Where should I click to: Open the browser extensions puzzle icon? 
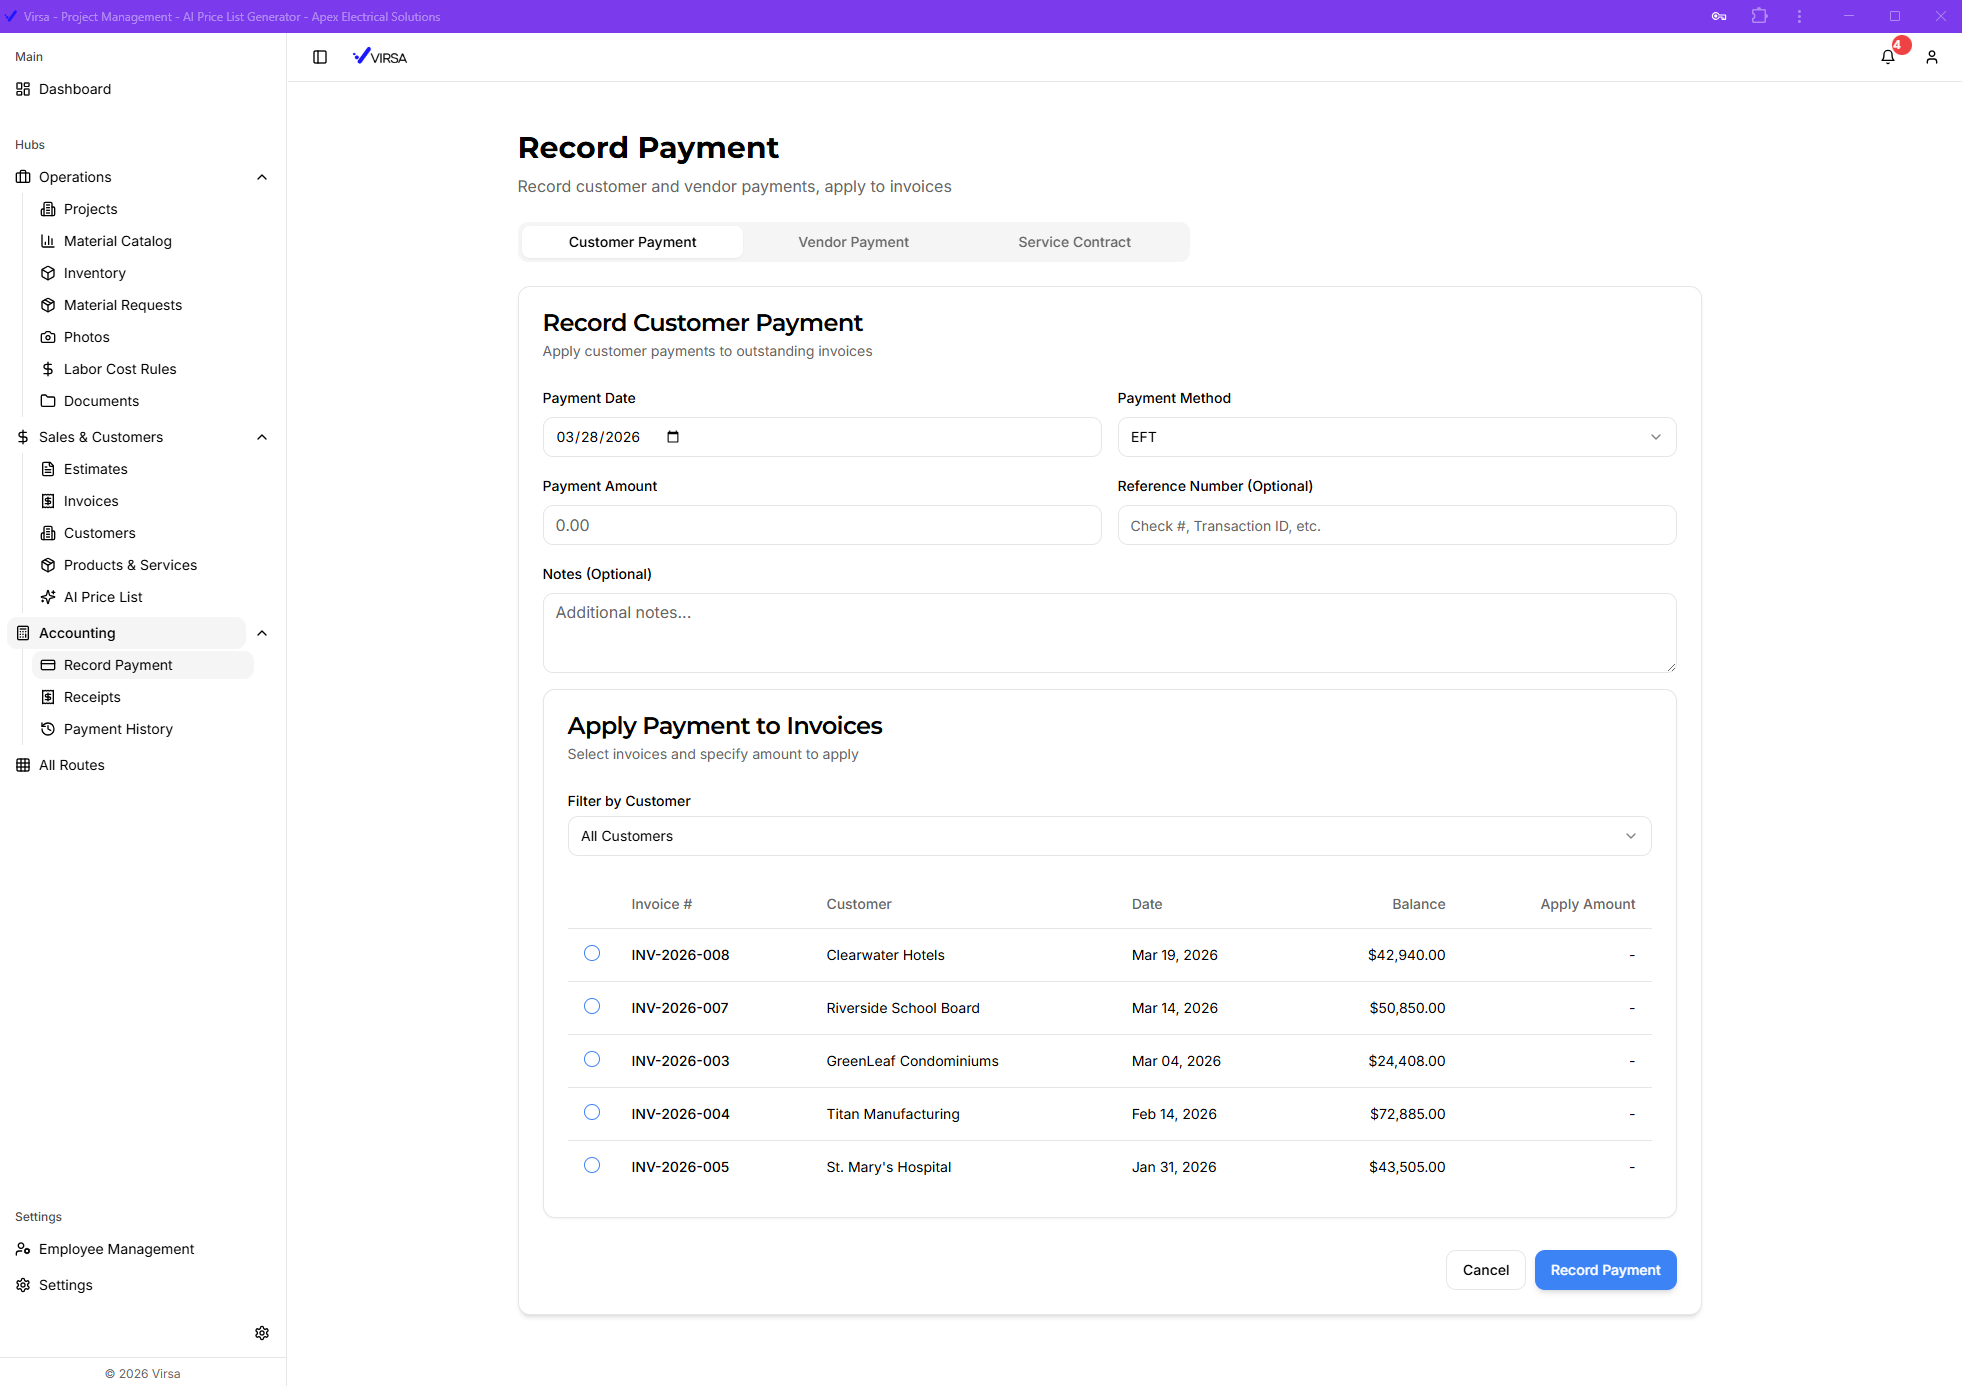coord(1760,16)
